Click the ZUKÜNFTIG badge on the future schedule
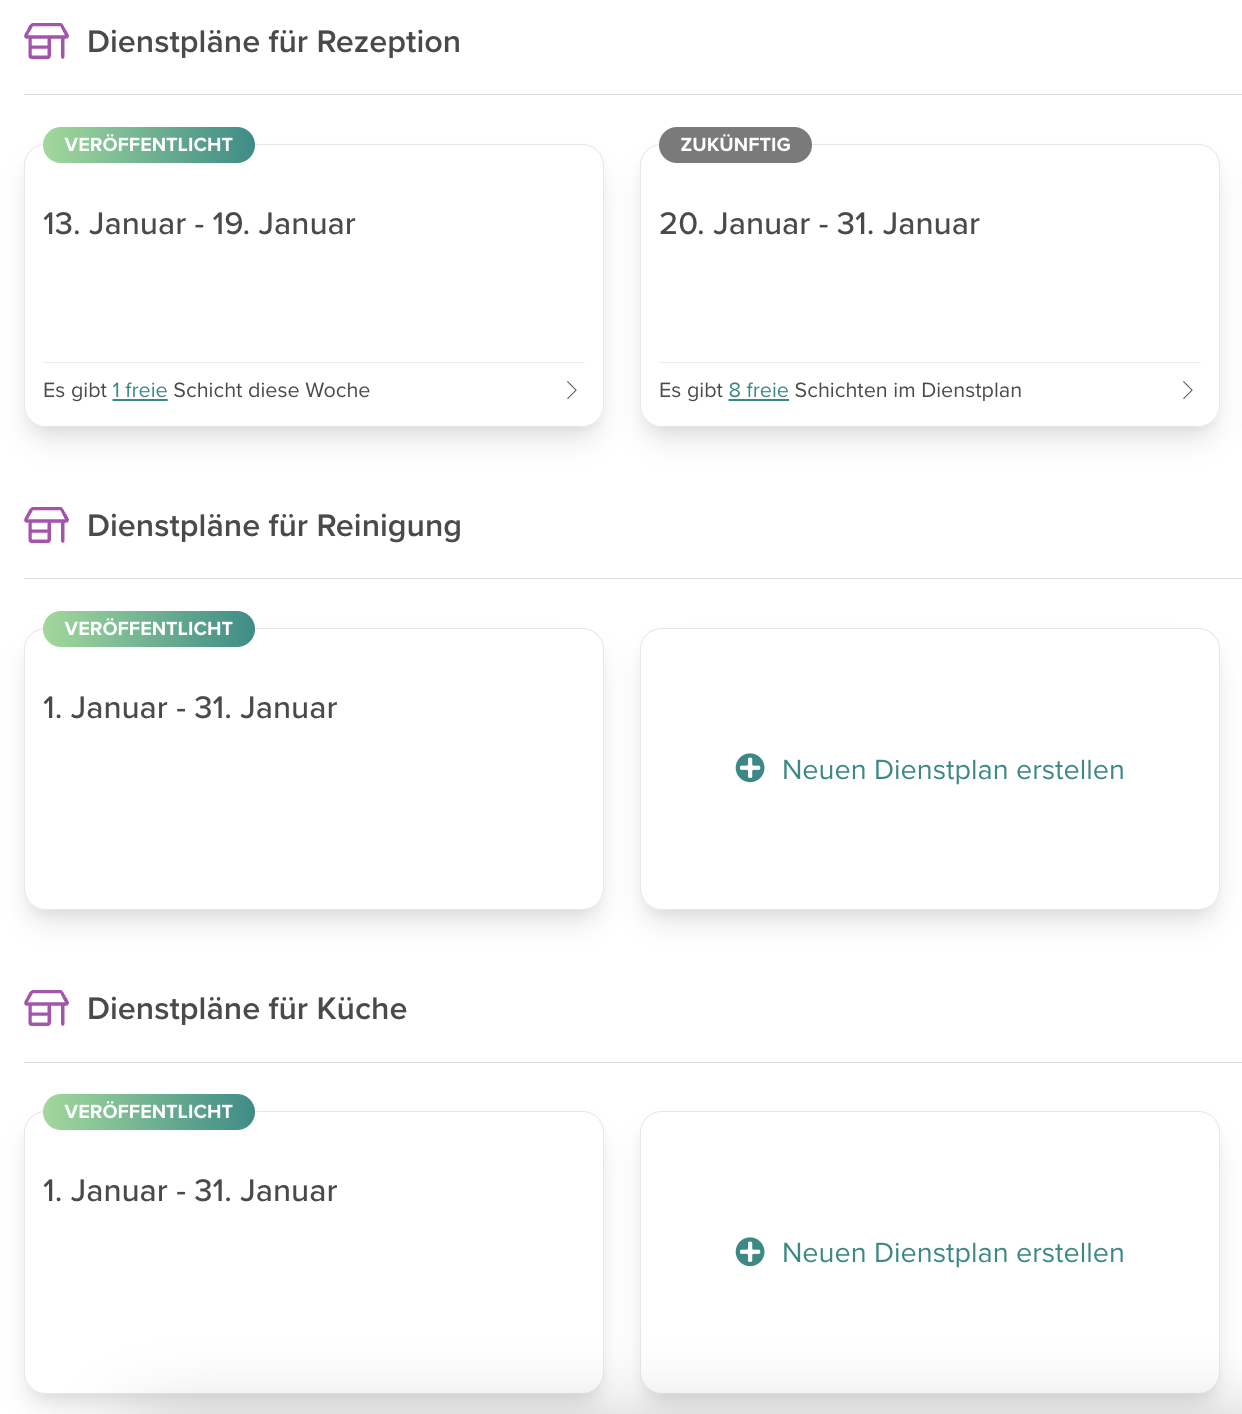The height and width of the screenshot is (1414, 1242). pos(734,144)
